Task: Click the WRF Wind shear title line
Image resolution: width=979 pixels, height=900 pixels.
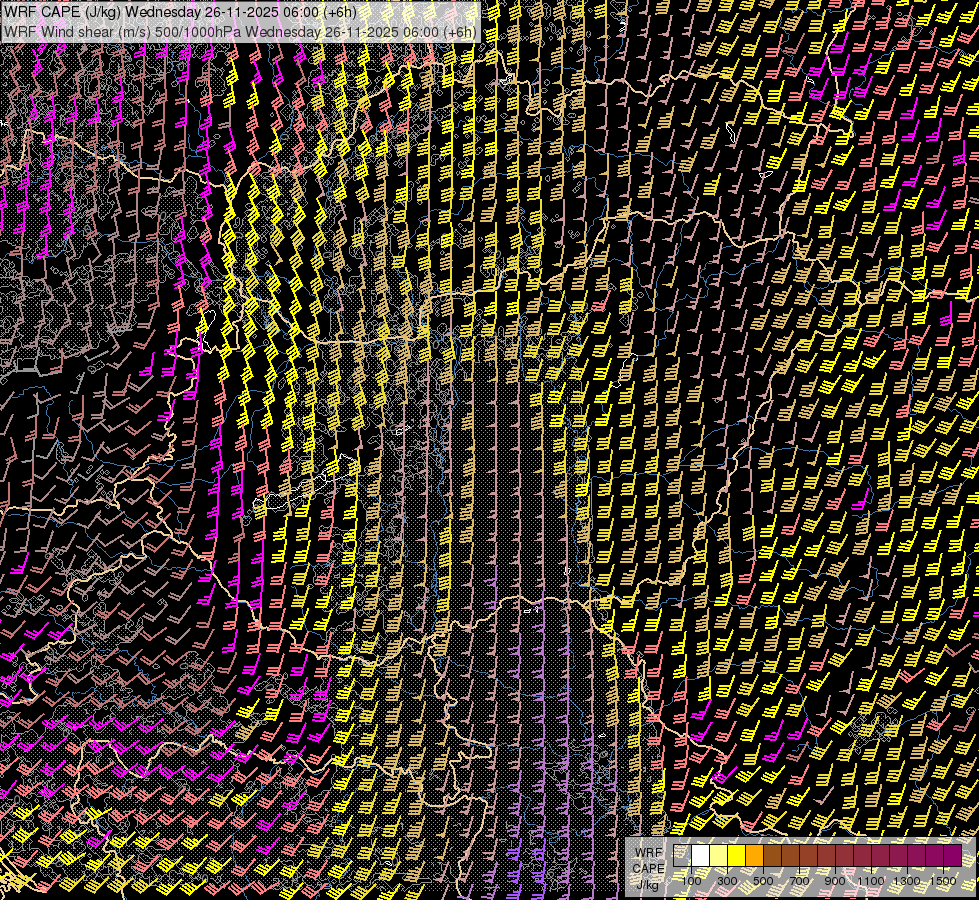Action: point(240,31)
